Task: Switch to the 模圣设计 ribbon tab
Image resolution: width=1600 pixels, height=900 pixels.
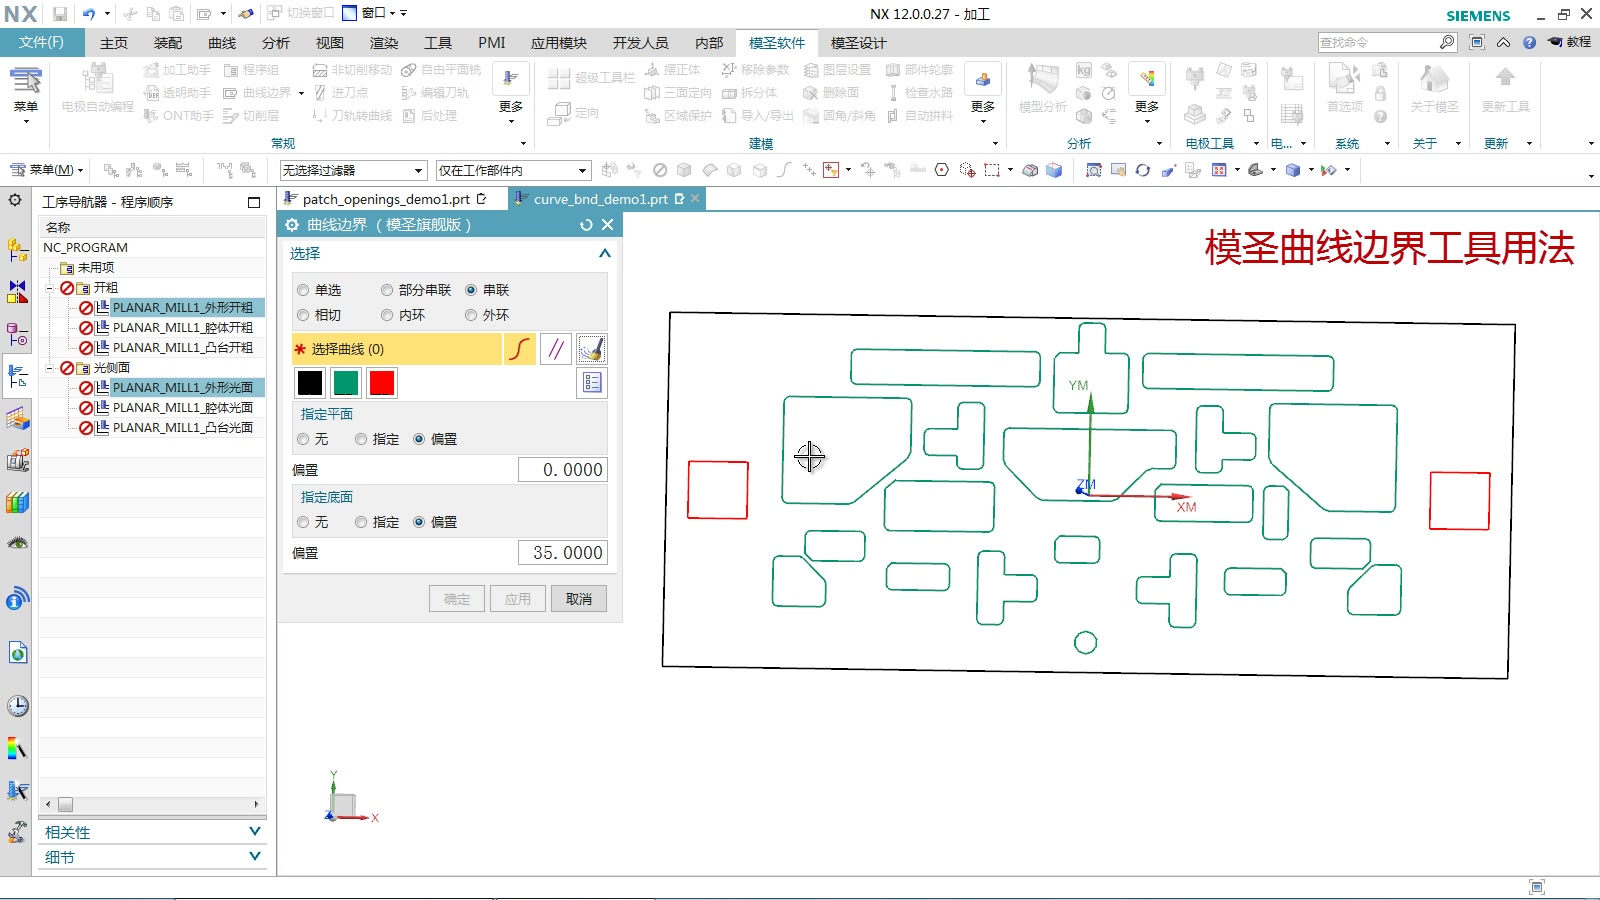Action: (859, 42)
